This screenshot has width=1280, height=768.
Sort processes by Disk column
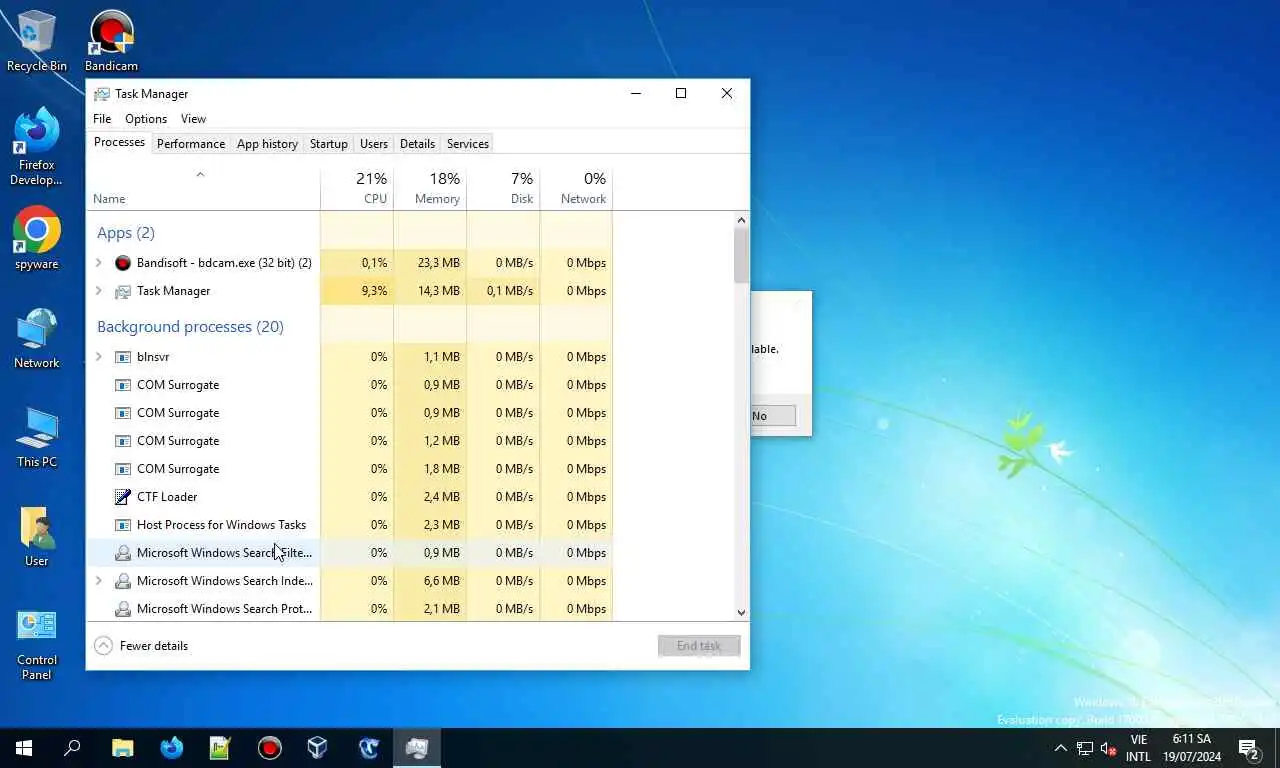click(503, 188)
